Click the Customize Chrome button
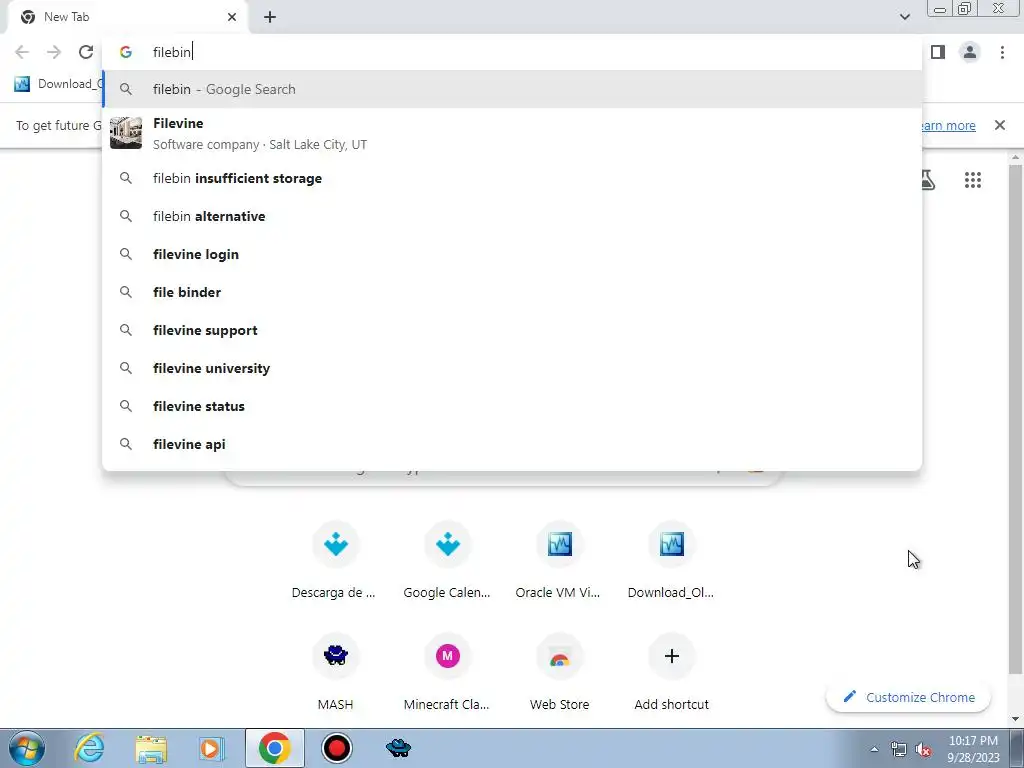 pyautogui.click(x=908, y=697)
